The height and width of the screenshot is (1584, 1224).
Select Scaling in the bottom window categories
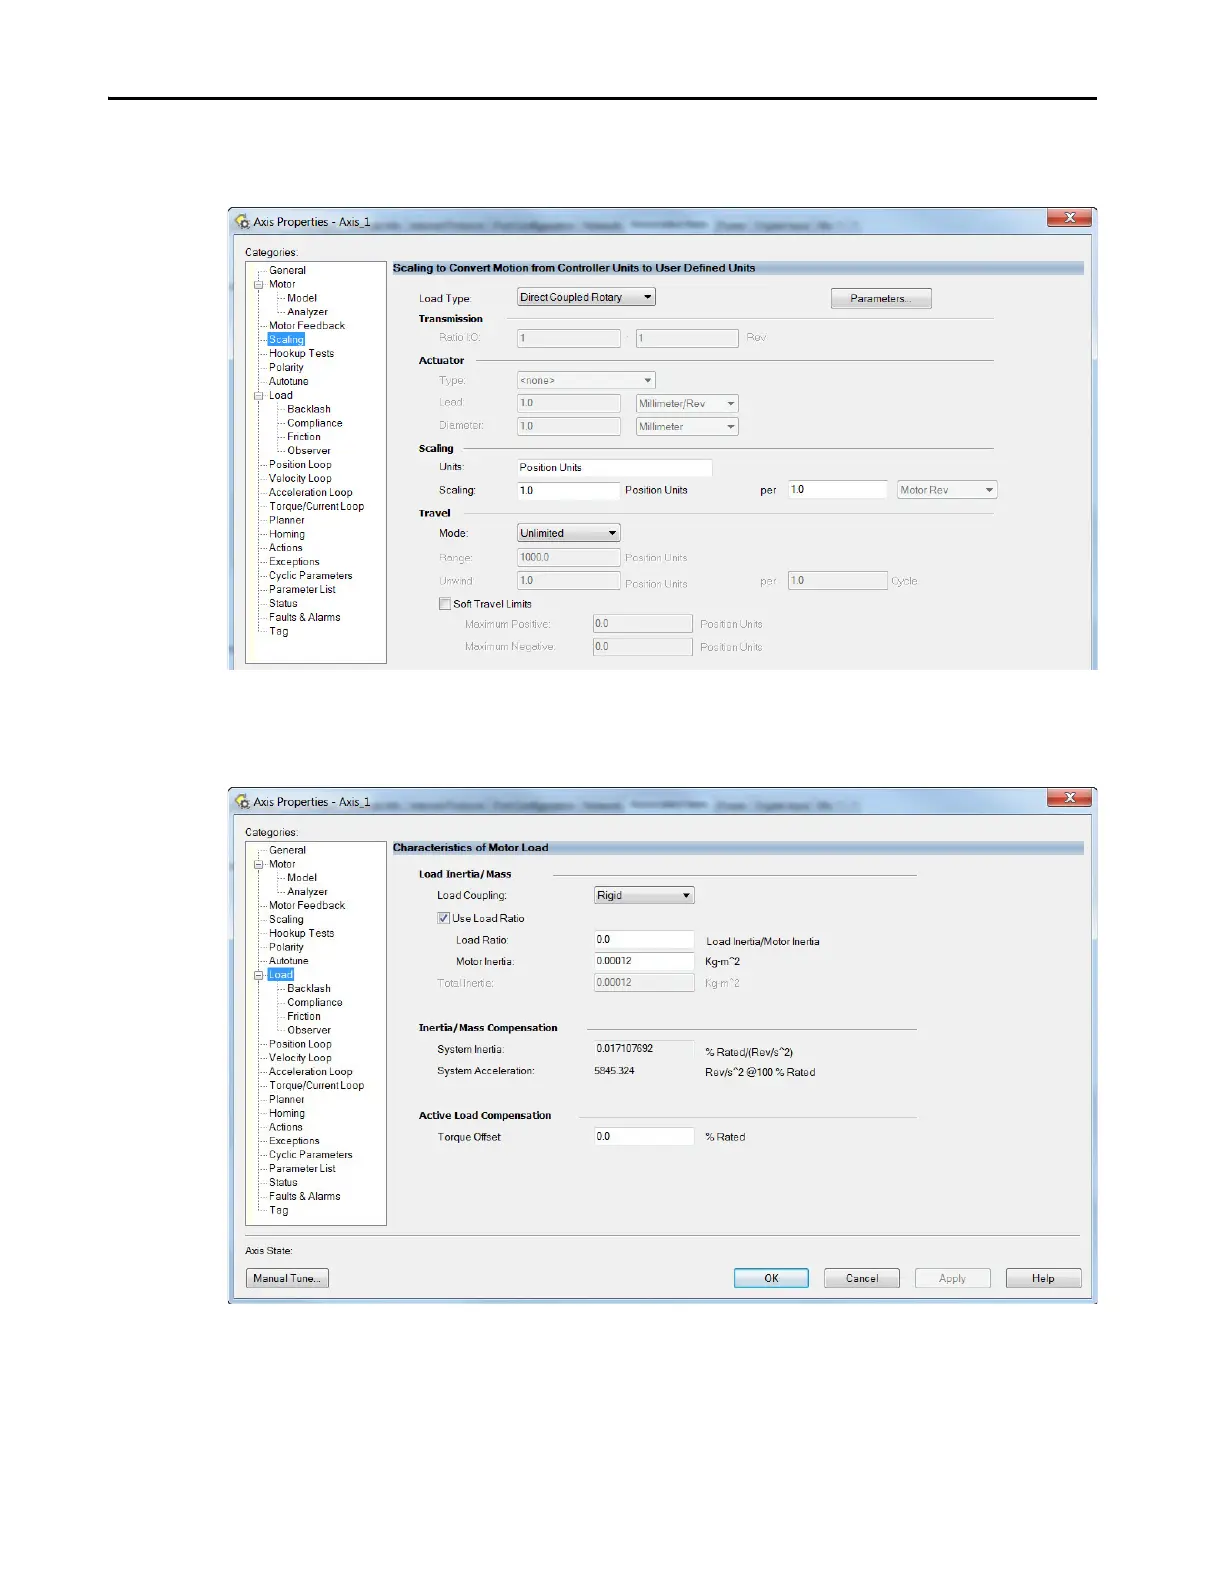[286, 919]
